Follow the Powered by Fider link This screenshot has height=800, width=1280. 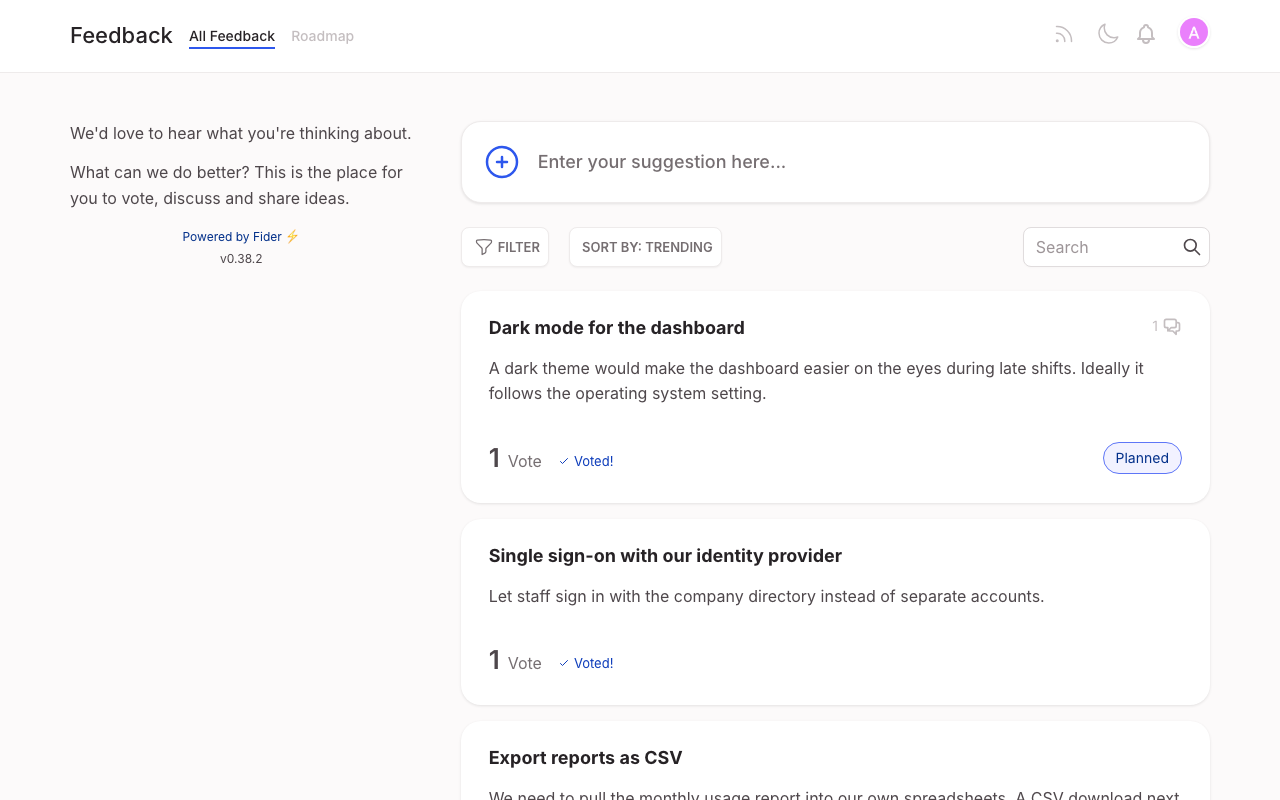(x=241, y=237)
